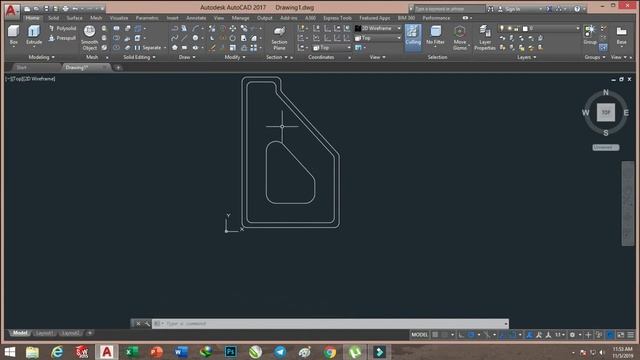This screenshot has height=360, width=640.
Task: Apply Smooth Object mesh tool
Action: (89, 37)
